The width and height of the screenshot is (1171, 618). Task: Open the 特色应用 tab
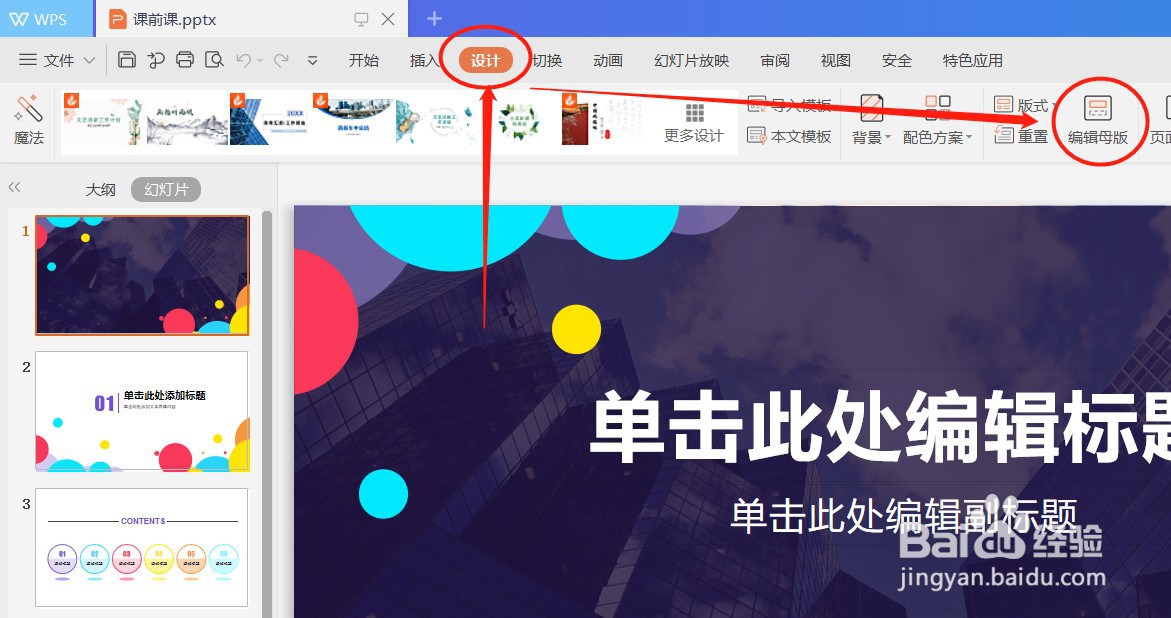pyautogui.click(x=972, y=60)
